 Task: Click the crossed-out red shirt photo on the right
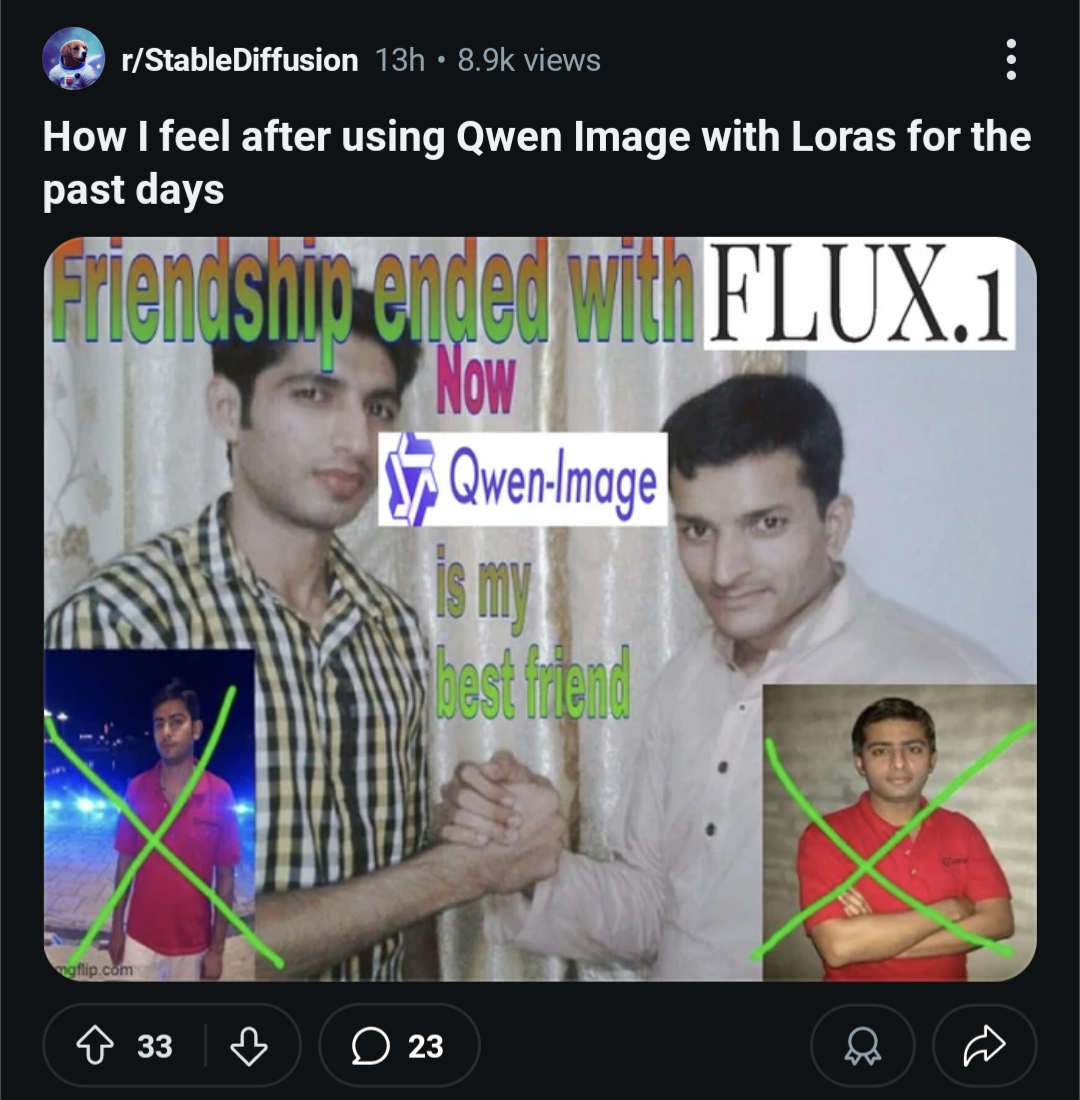pos(899,832)
